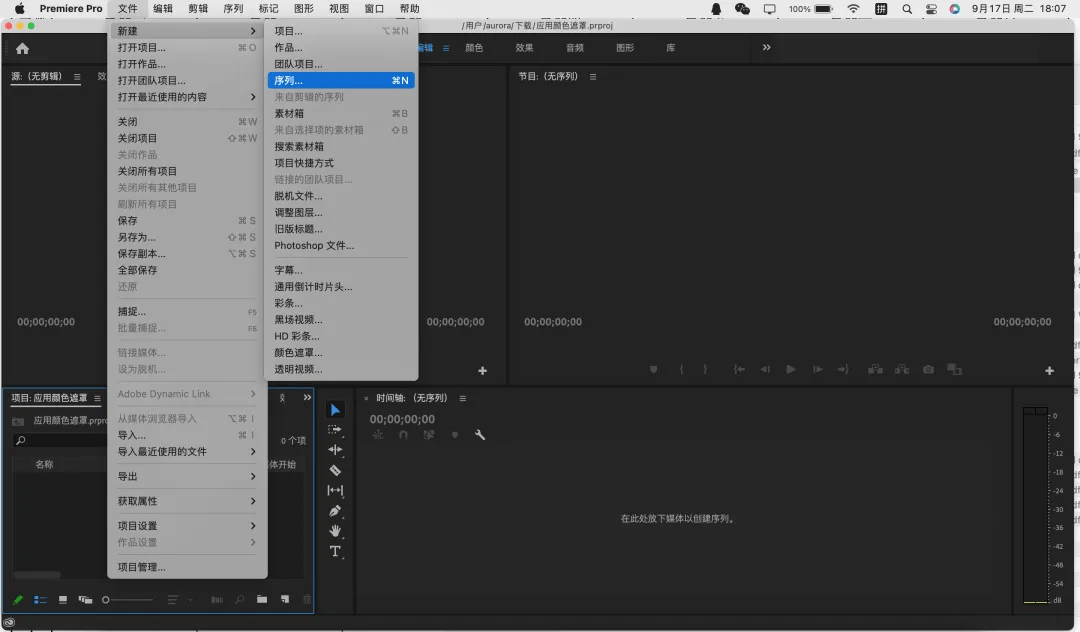1080x632 pixels.
Task: Adjust the Project panel thumbnail zoom slider
Action: 127,600
